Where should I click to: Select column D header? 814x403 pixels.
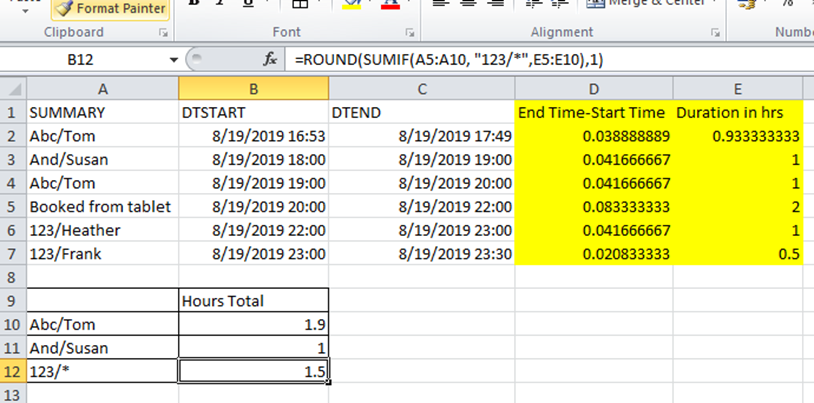coord(594,89)
